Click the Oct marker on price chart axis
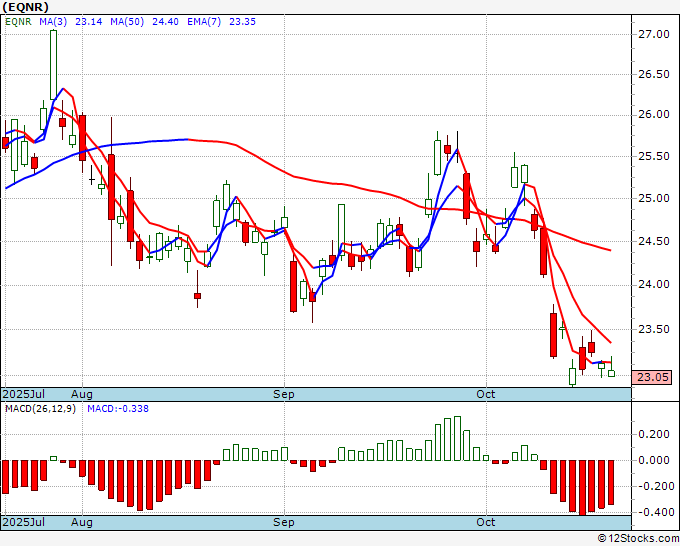 (x=487, y=394)
